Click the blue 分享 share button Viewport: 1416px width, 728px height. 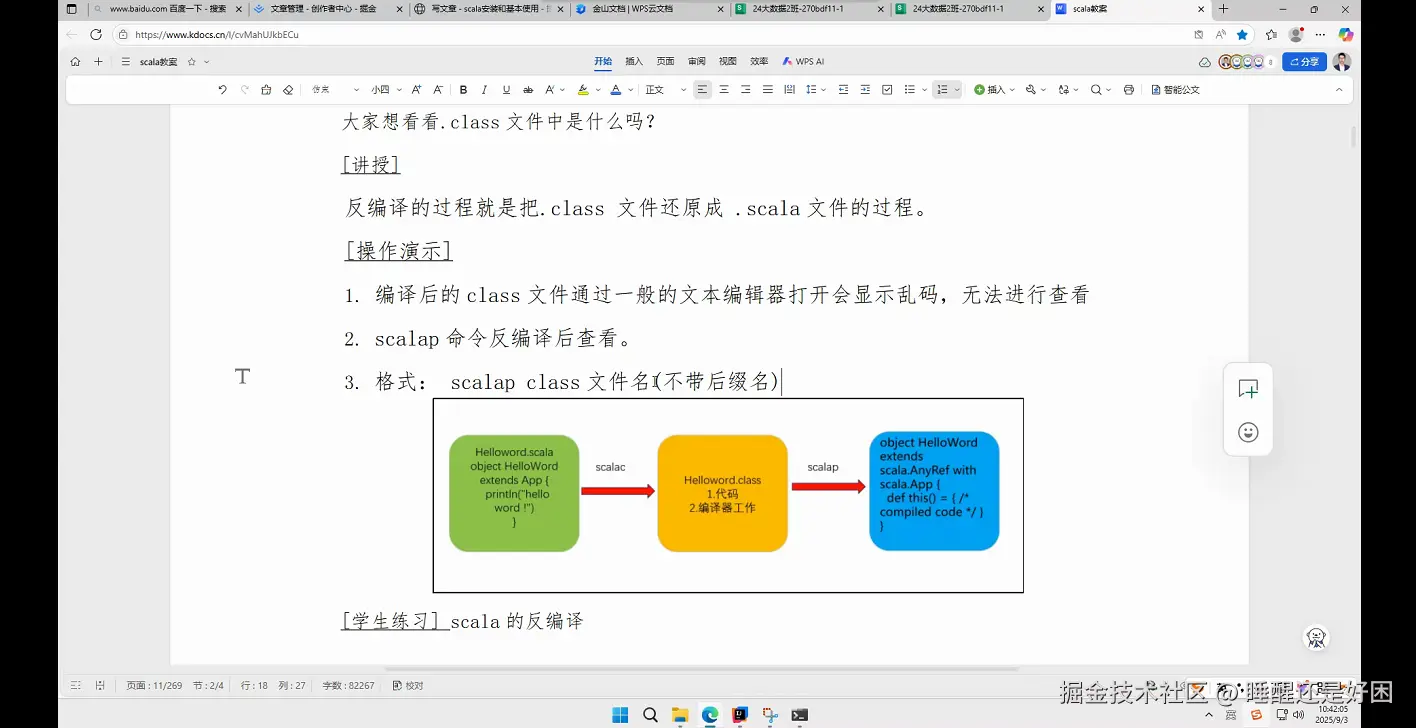pos(1303,61)
